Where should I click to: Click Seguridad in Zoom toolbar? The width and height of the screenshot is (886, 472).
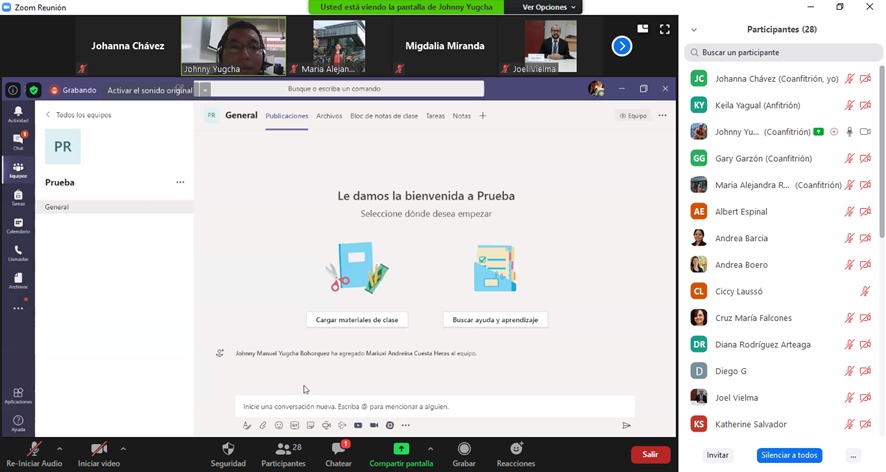click(228, 455)
